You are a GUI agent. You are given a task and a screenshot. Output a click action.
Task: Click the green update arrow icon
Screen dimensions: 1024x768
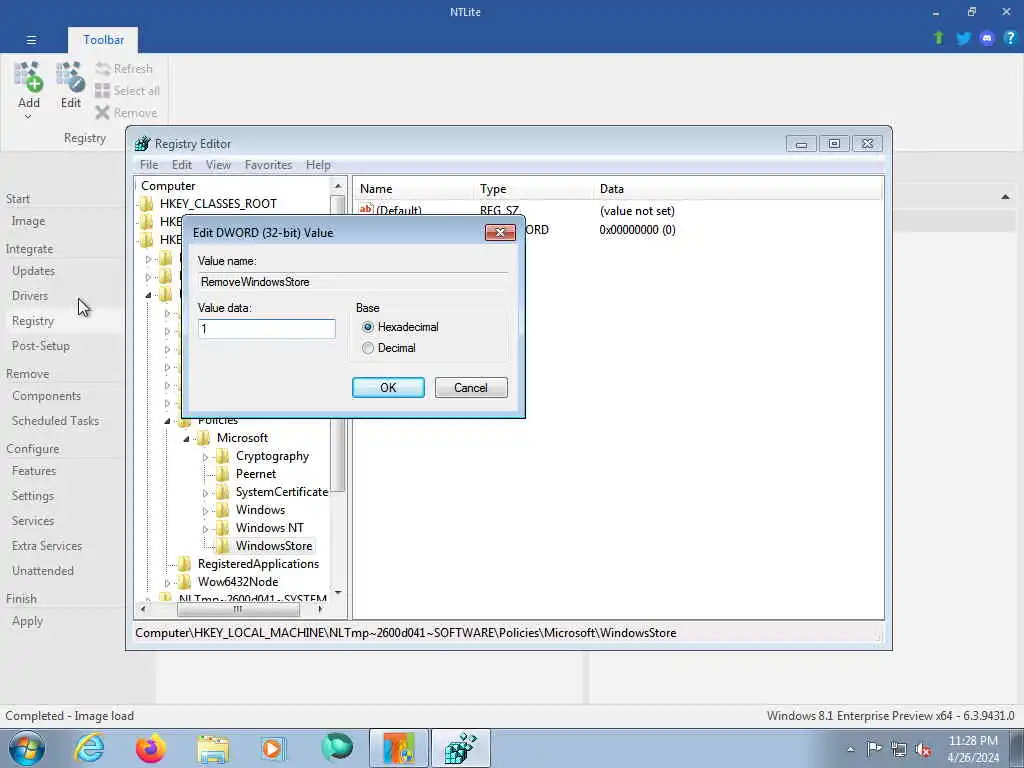point(939,38)
